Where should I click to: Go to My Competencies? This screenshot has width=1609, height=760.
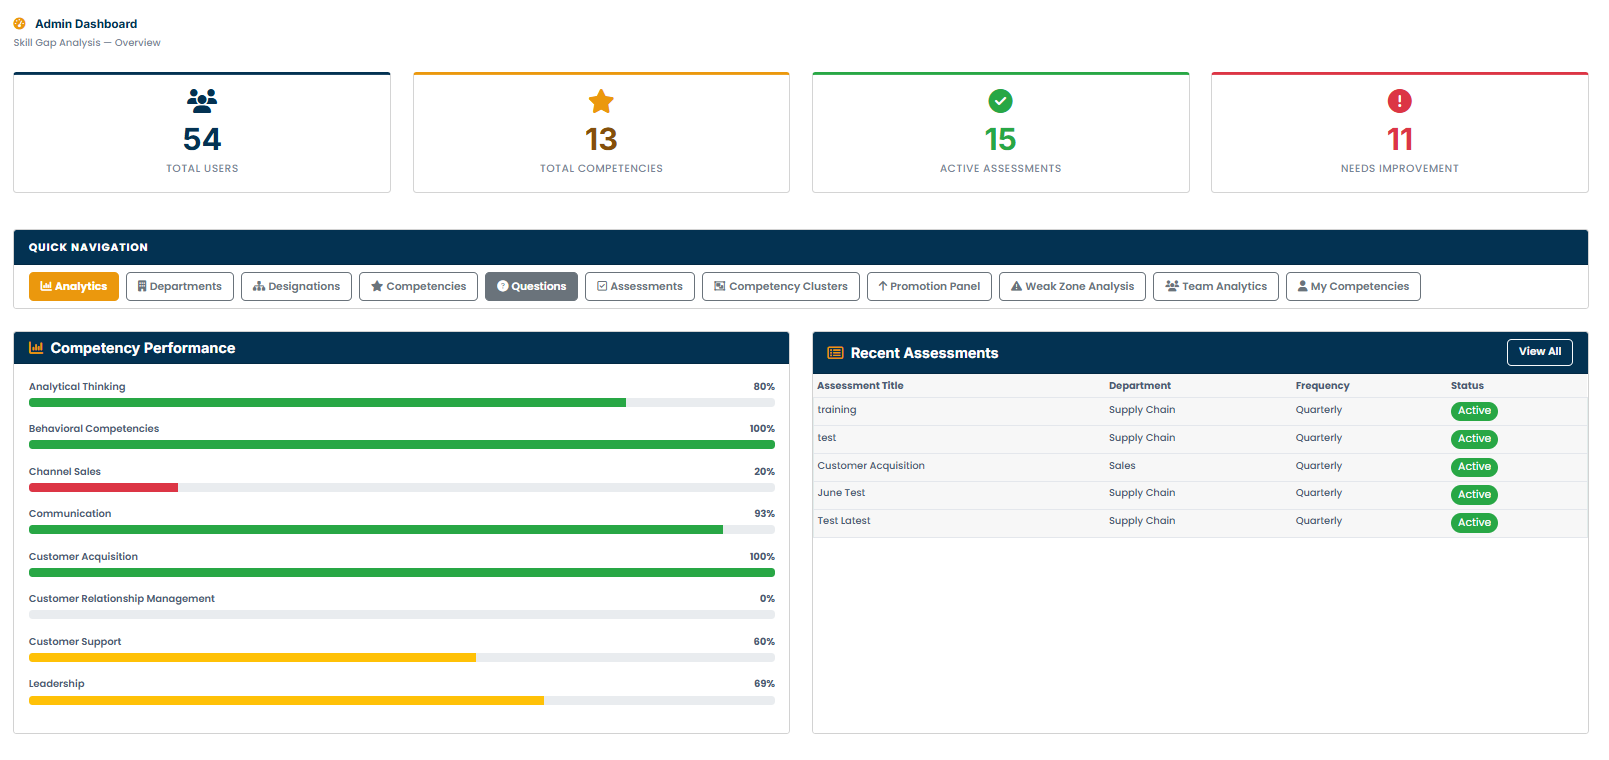[x=1353, y=286]
